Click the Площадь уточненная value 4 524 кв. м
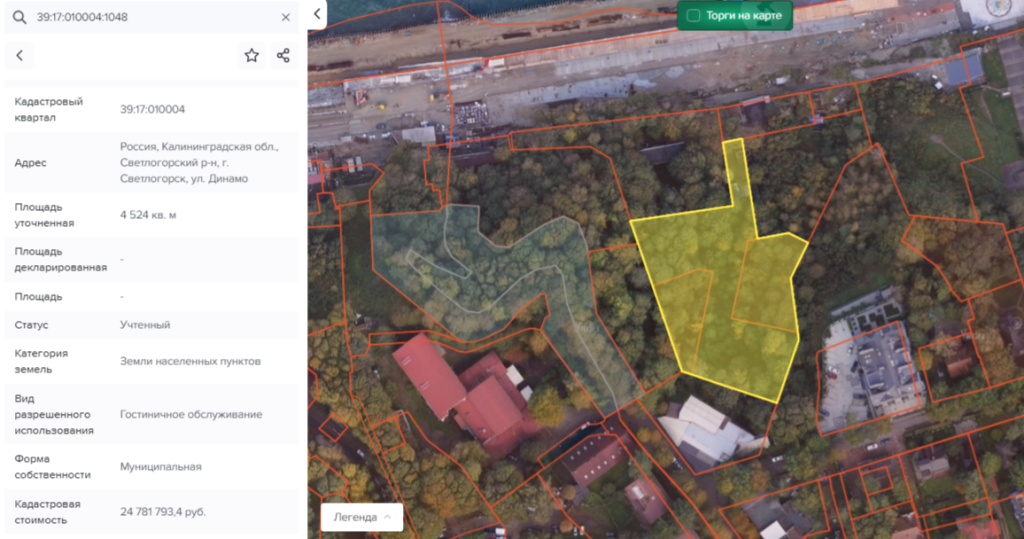 point(148,215)
